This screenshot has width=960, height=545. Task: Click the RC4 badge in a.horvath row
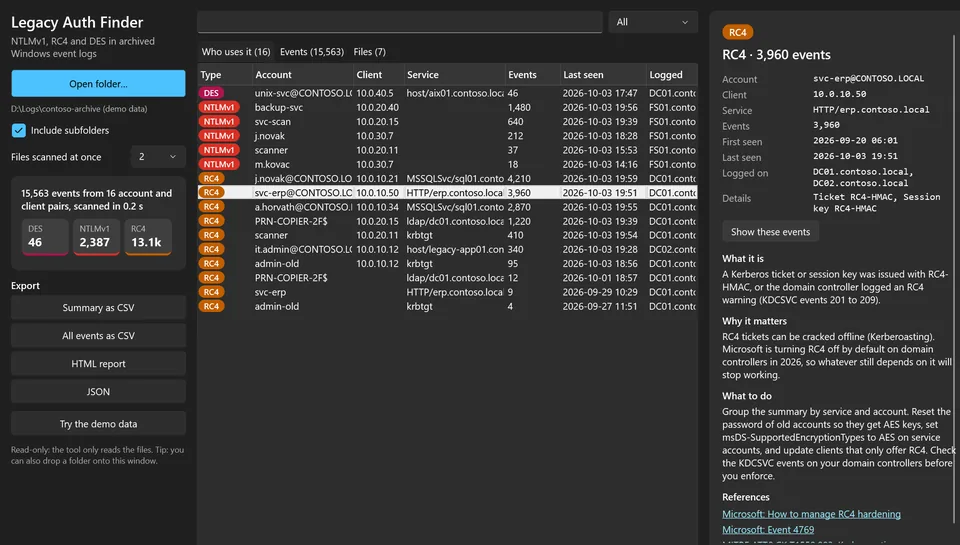tap(211, 207)
